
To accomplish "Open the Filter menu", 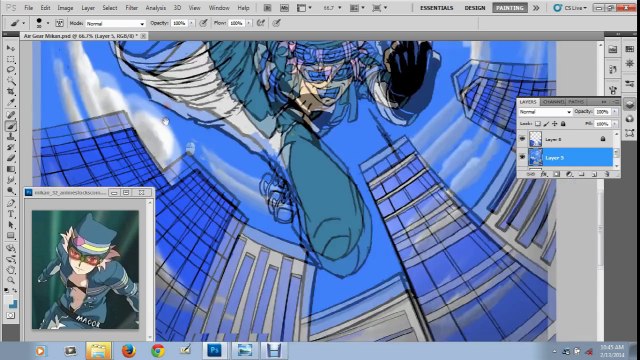I will pyautogui.click(x=131, y=8).
